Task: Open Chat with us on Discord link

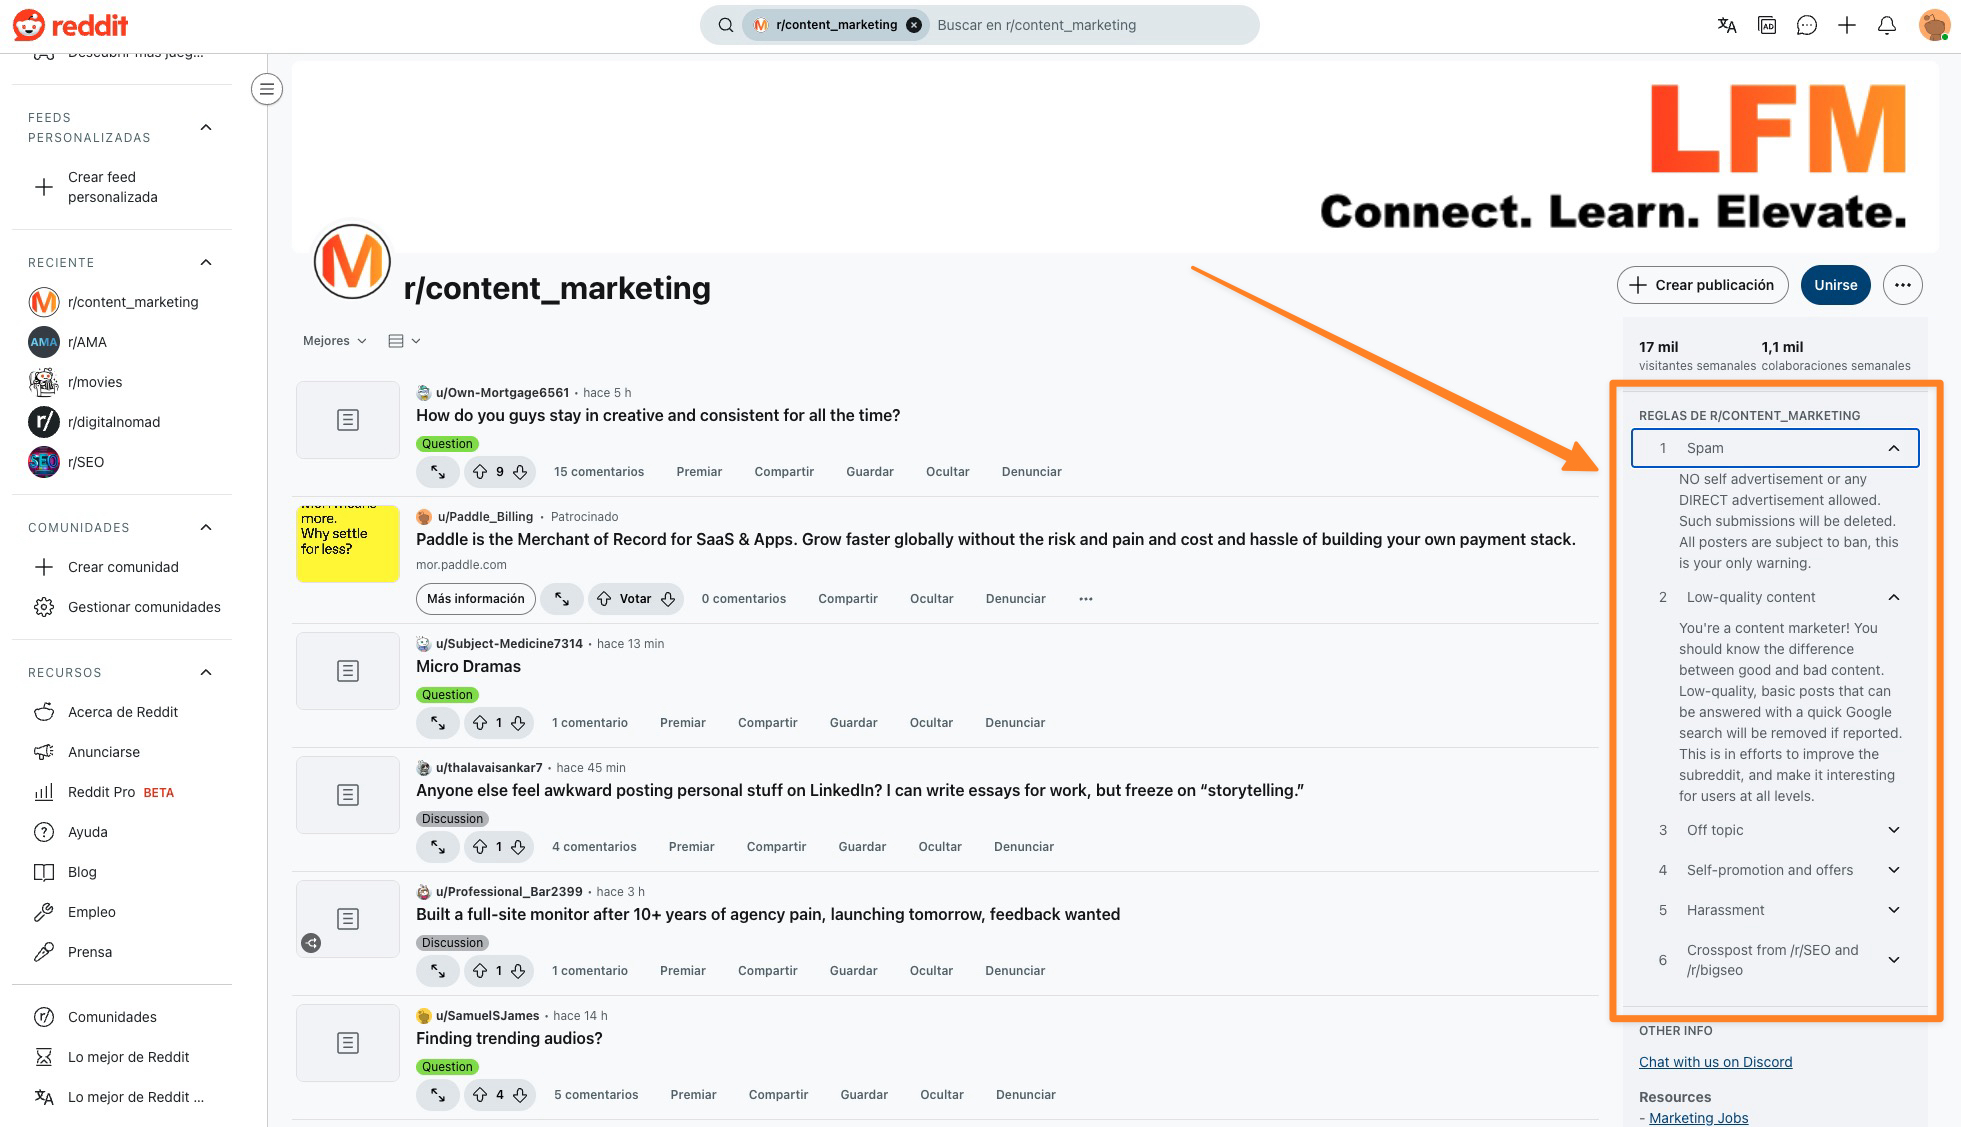Action: [1715, 1062]
